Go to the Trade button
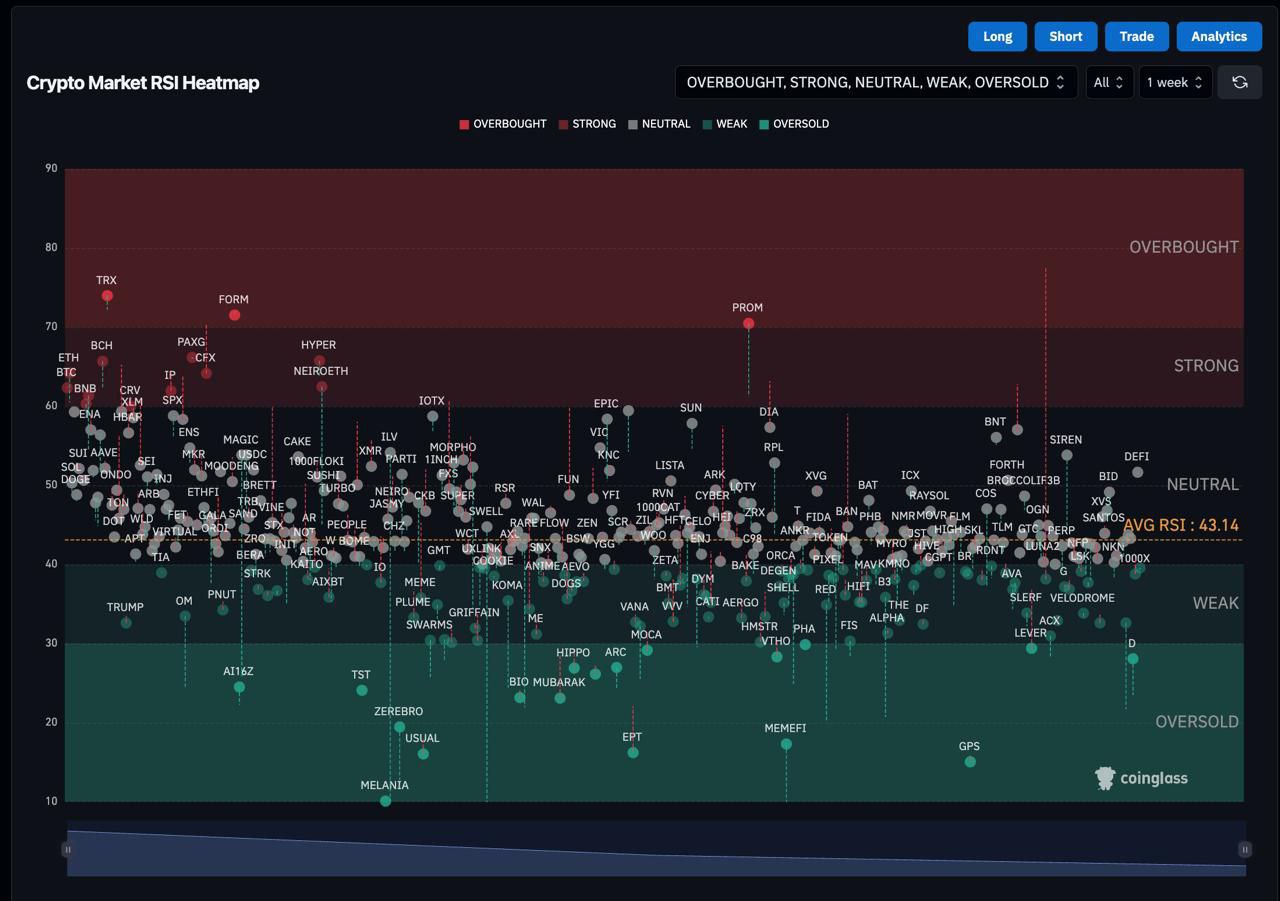 [x=1137, y=36]
